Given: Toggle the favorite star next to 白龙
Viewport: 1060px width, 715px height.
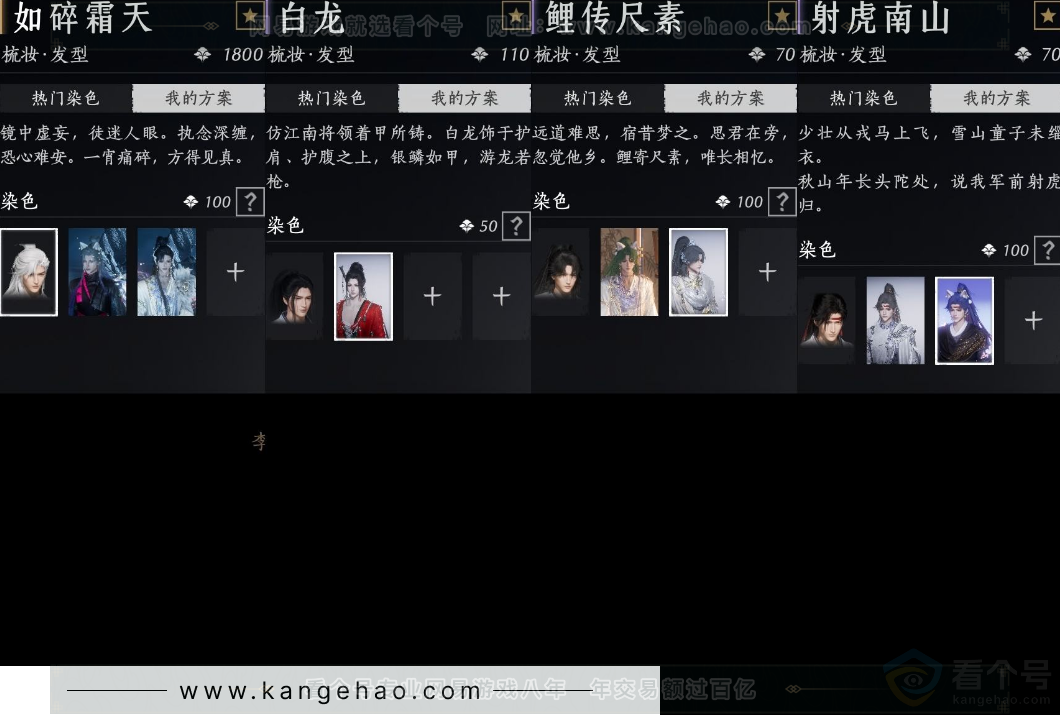Looking at the screenshot, I should [x=249, y=15].
